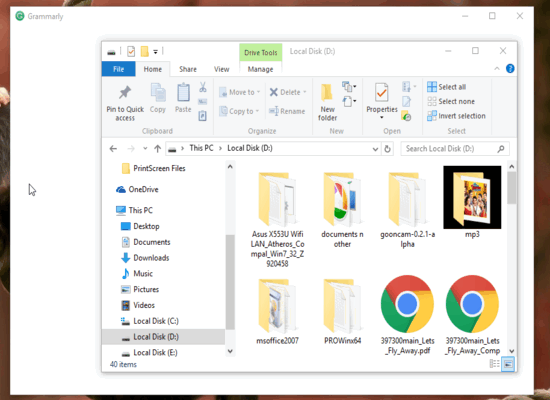Click the Drive Tools contextual tab

pos(261,53)
